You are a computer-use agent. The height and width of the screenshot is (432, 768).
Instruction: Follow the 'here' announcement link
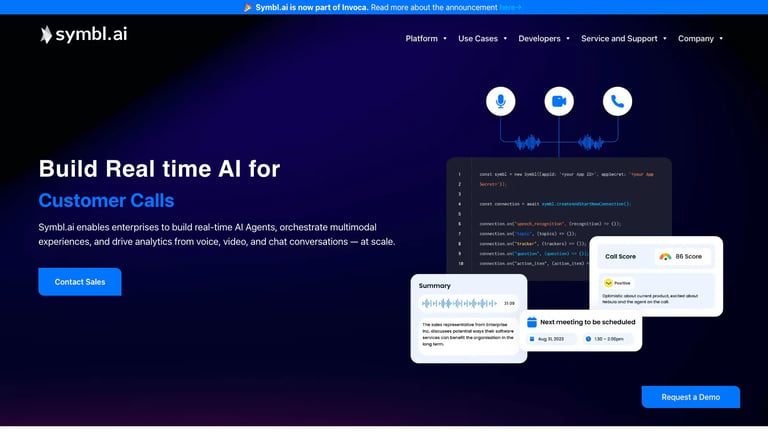(510, 7)
